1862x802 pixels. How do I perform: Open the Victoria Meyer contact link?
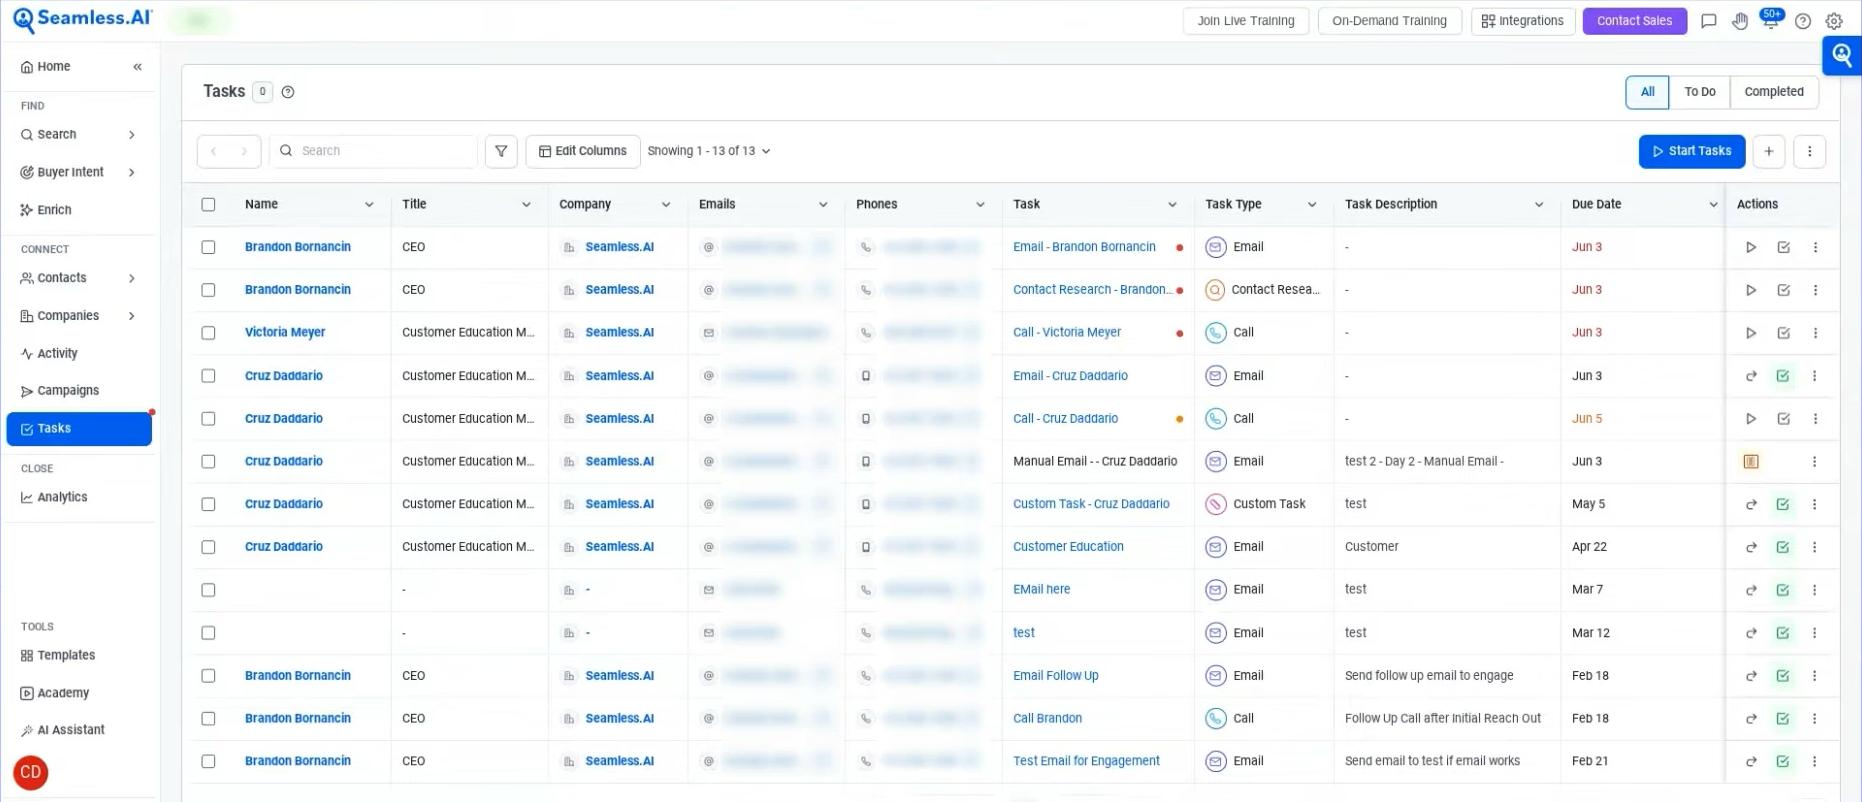tap(285, 333)
